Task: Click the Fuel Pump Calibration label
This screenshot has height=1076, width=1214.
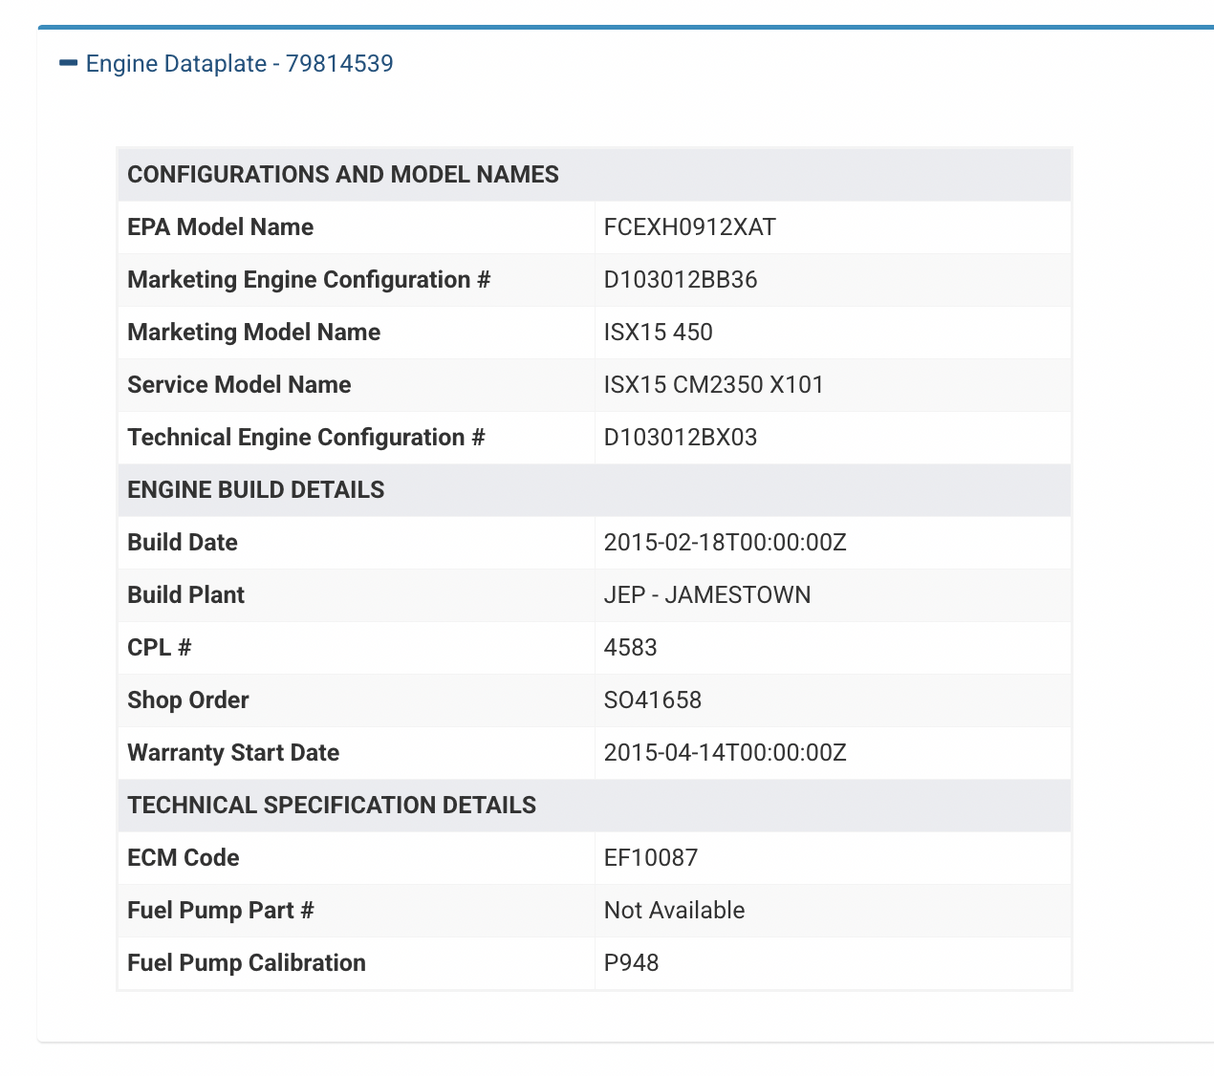Action: click(246, 963)
